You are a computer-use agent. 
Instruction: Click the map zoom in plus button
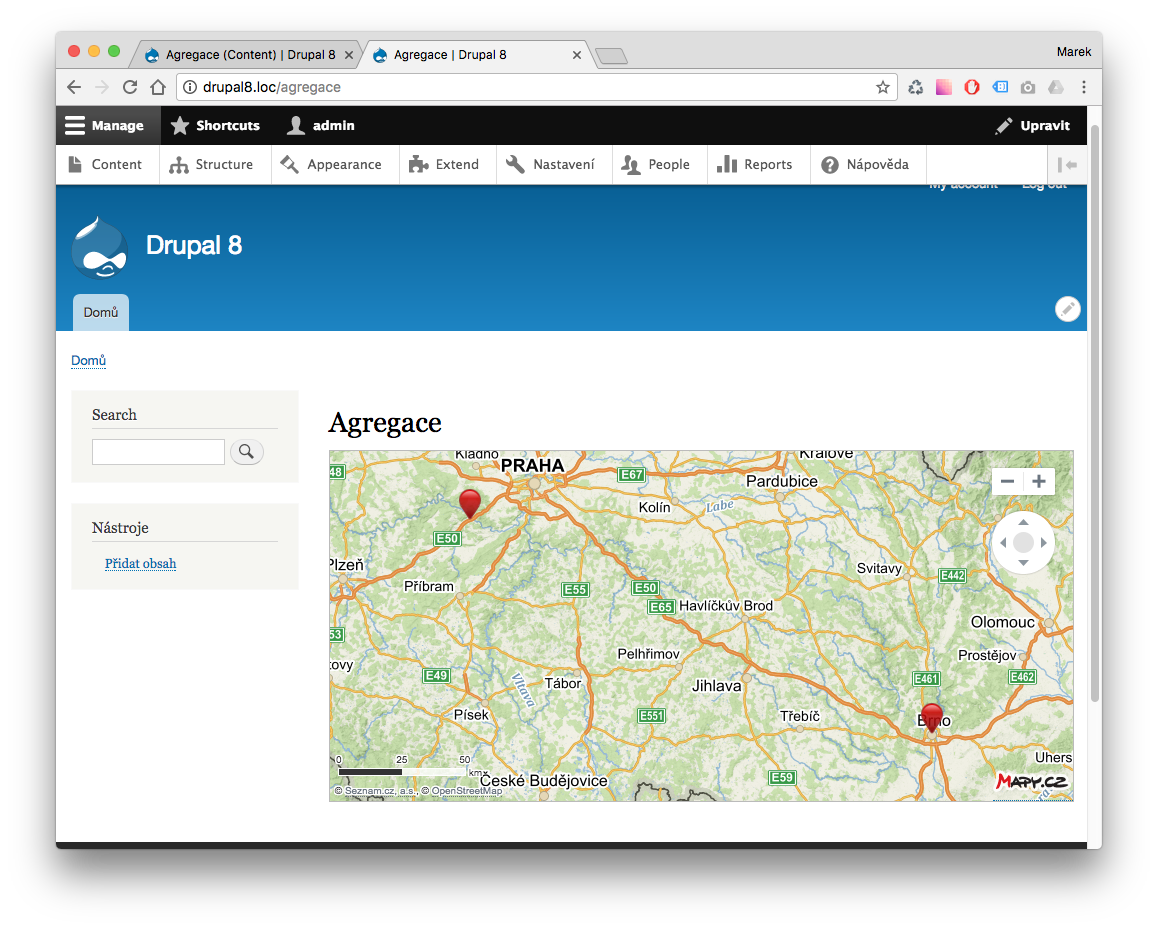pos(1039,482)
